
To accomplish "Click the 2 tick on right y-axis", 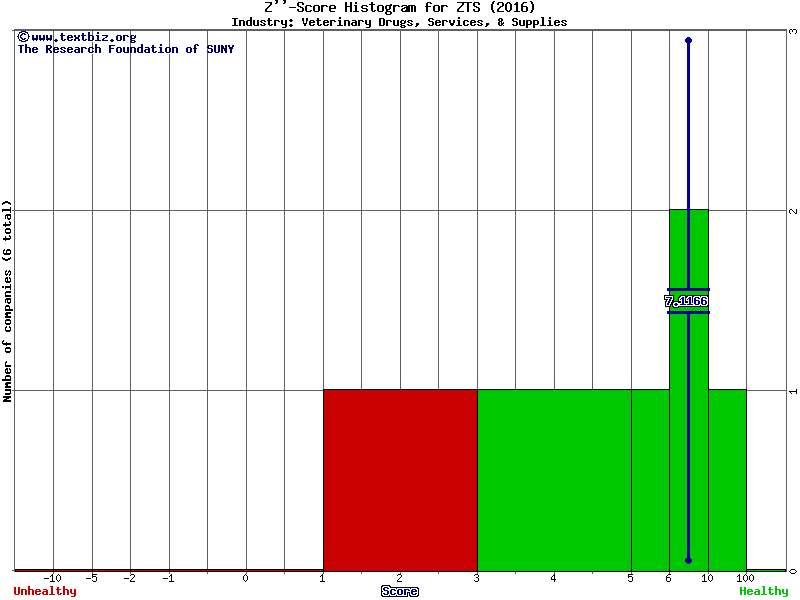I will (x=792, y=211).
